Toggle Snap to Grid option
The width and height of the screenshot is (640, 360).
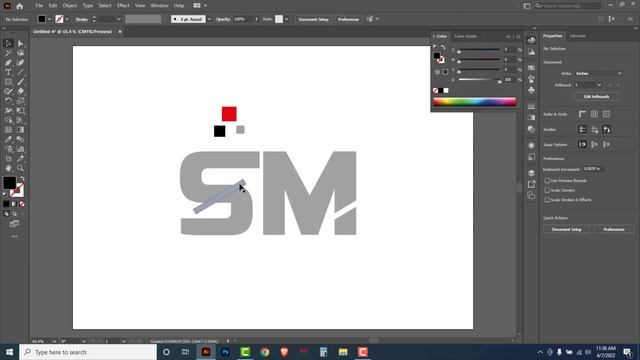(607, 144)
